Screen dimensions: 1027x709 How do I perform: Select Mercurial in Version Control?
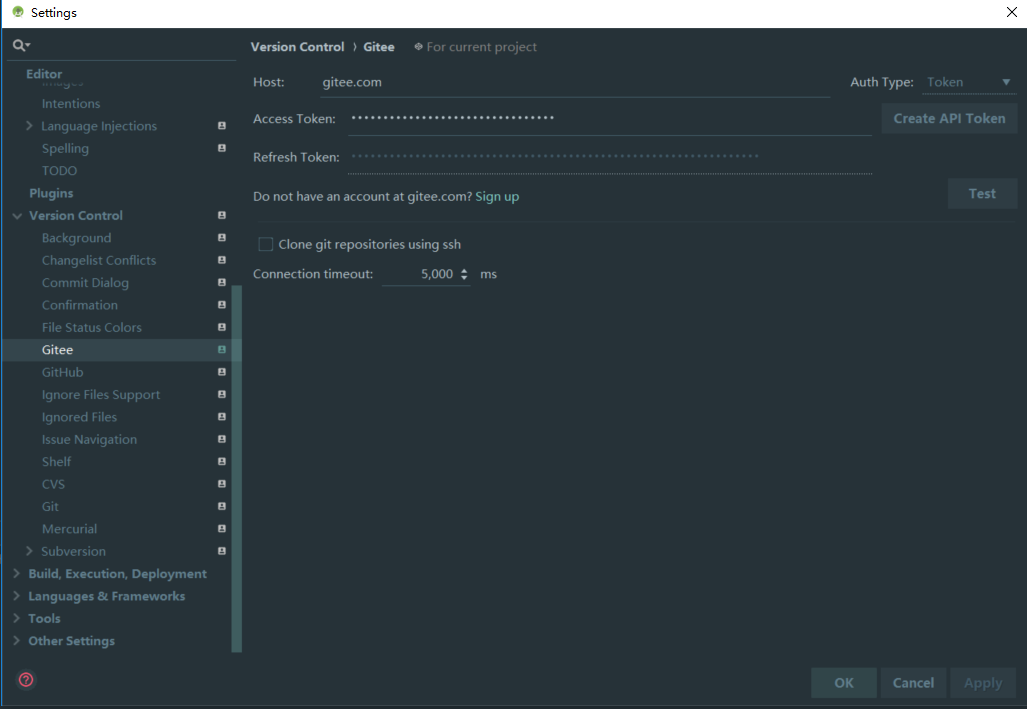pos(69,529)
